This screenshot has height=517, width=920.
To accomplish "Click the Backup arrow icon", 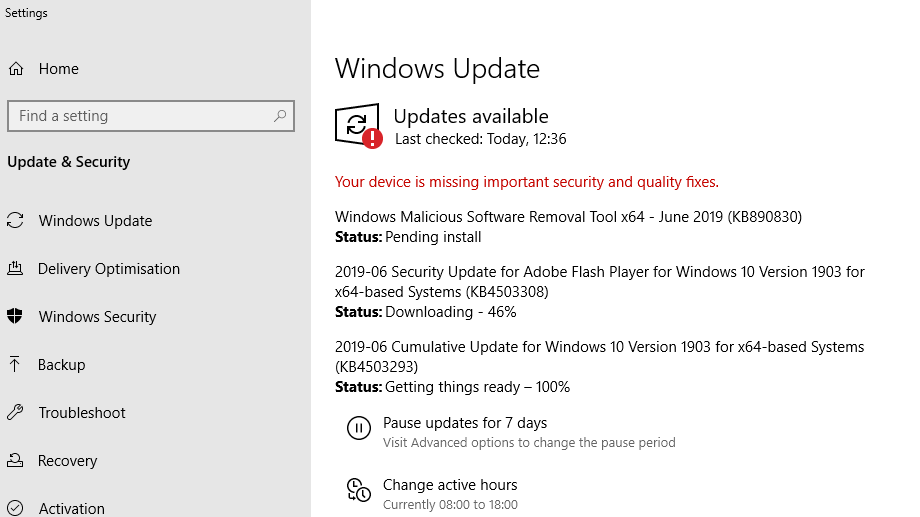I will 15,365.
